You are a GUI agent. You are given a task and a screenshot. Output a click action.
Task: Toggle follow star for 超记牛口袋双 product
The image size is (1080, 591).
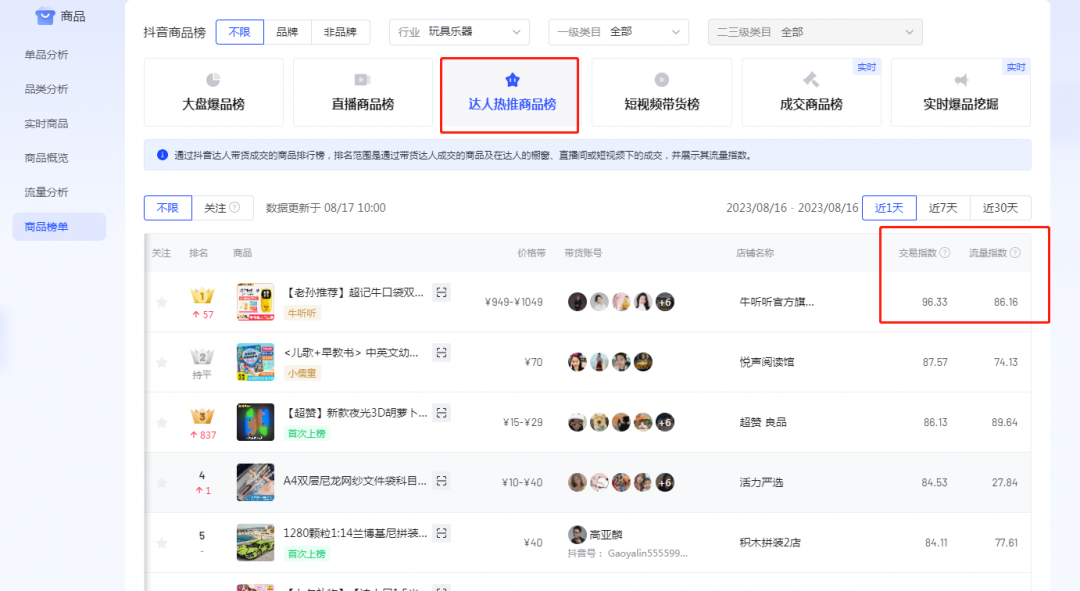[x=162, y=302]
